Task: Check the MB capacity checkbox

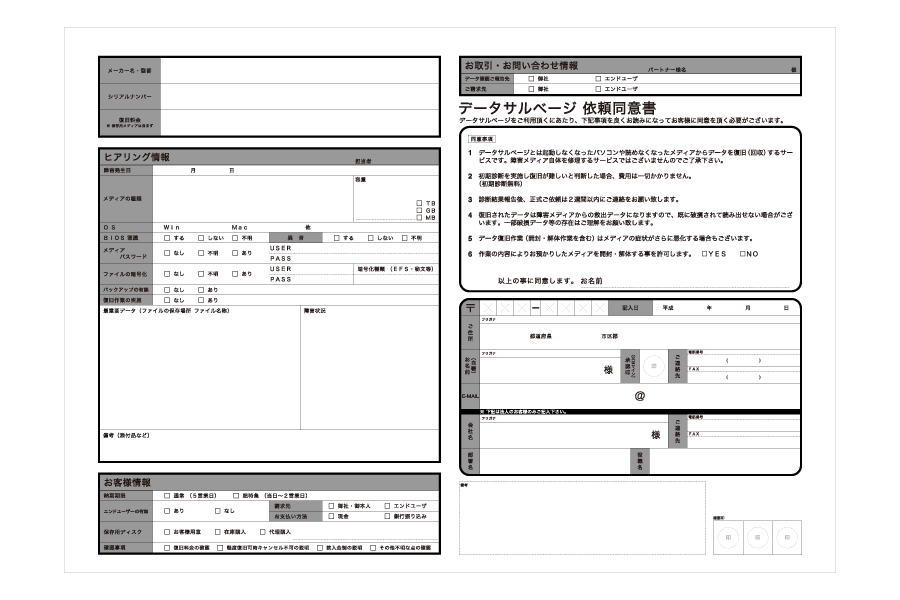Action: pos(419,218)
